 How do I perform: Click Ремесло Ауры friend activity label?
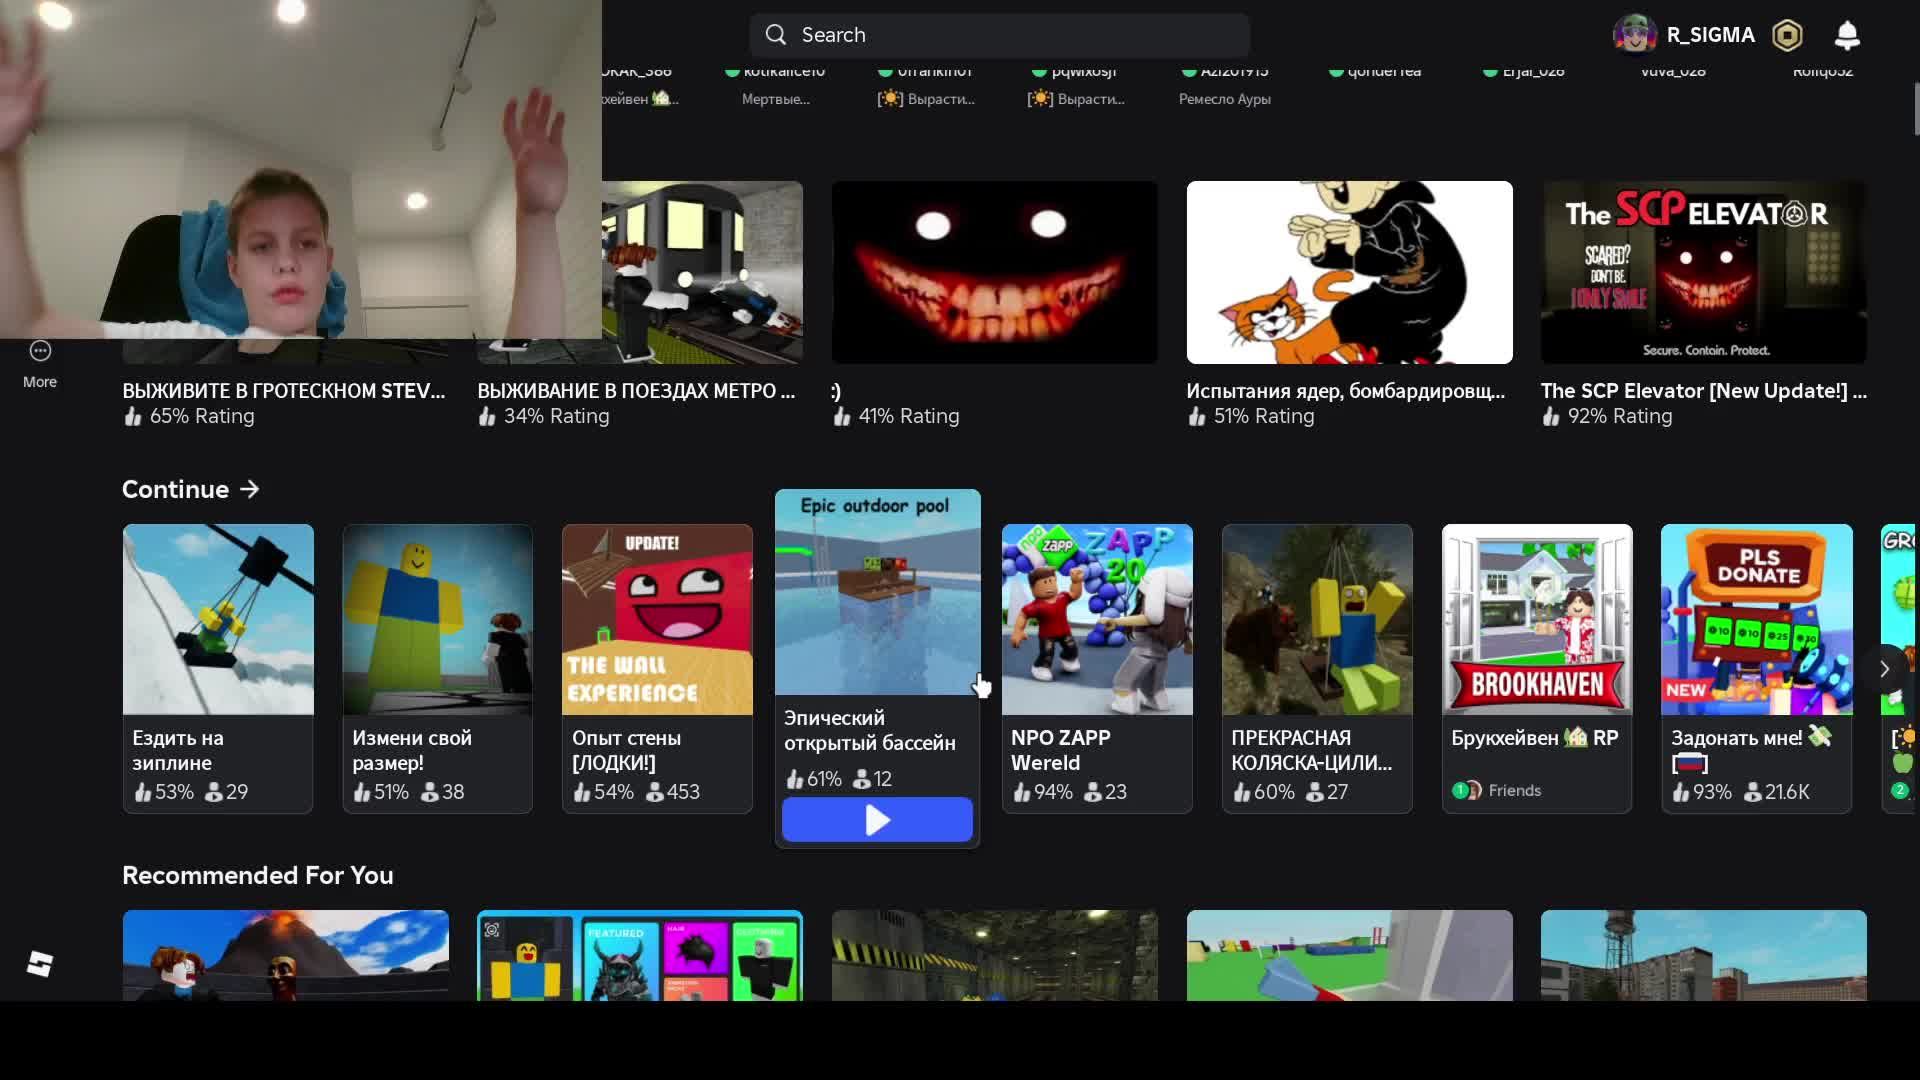[1225, 99]
